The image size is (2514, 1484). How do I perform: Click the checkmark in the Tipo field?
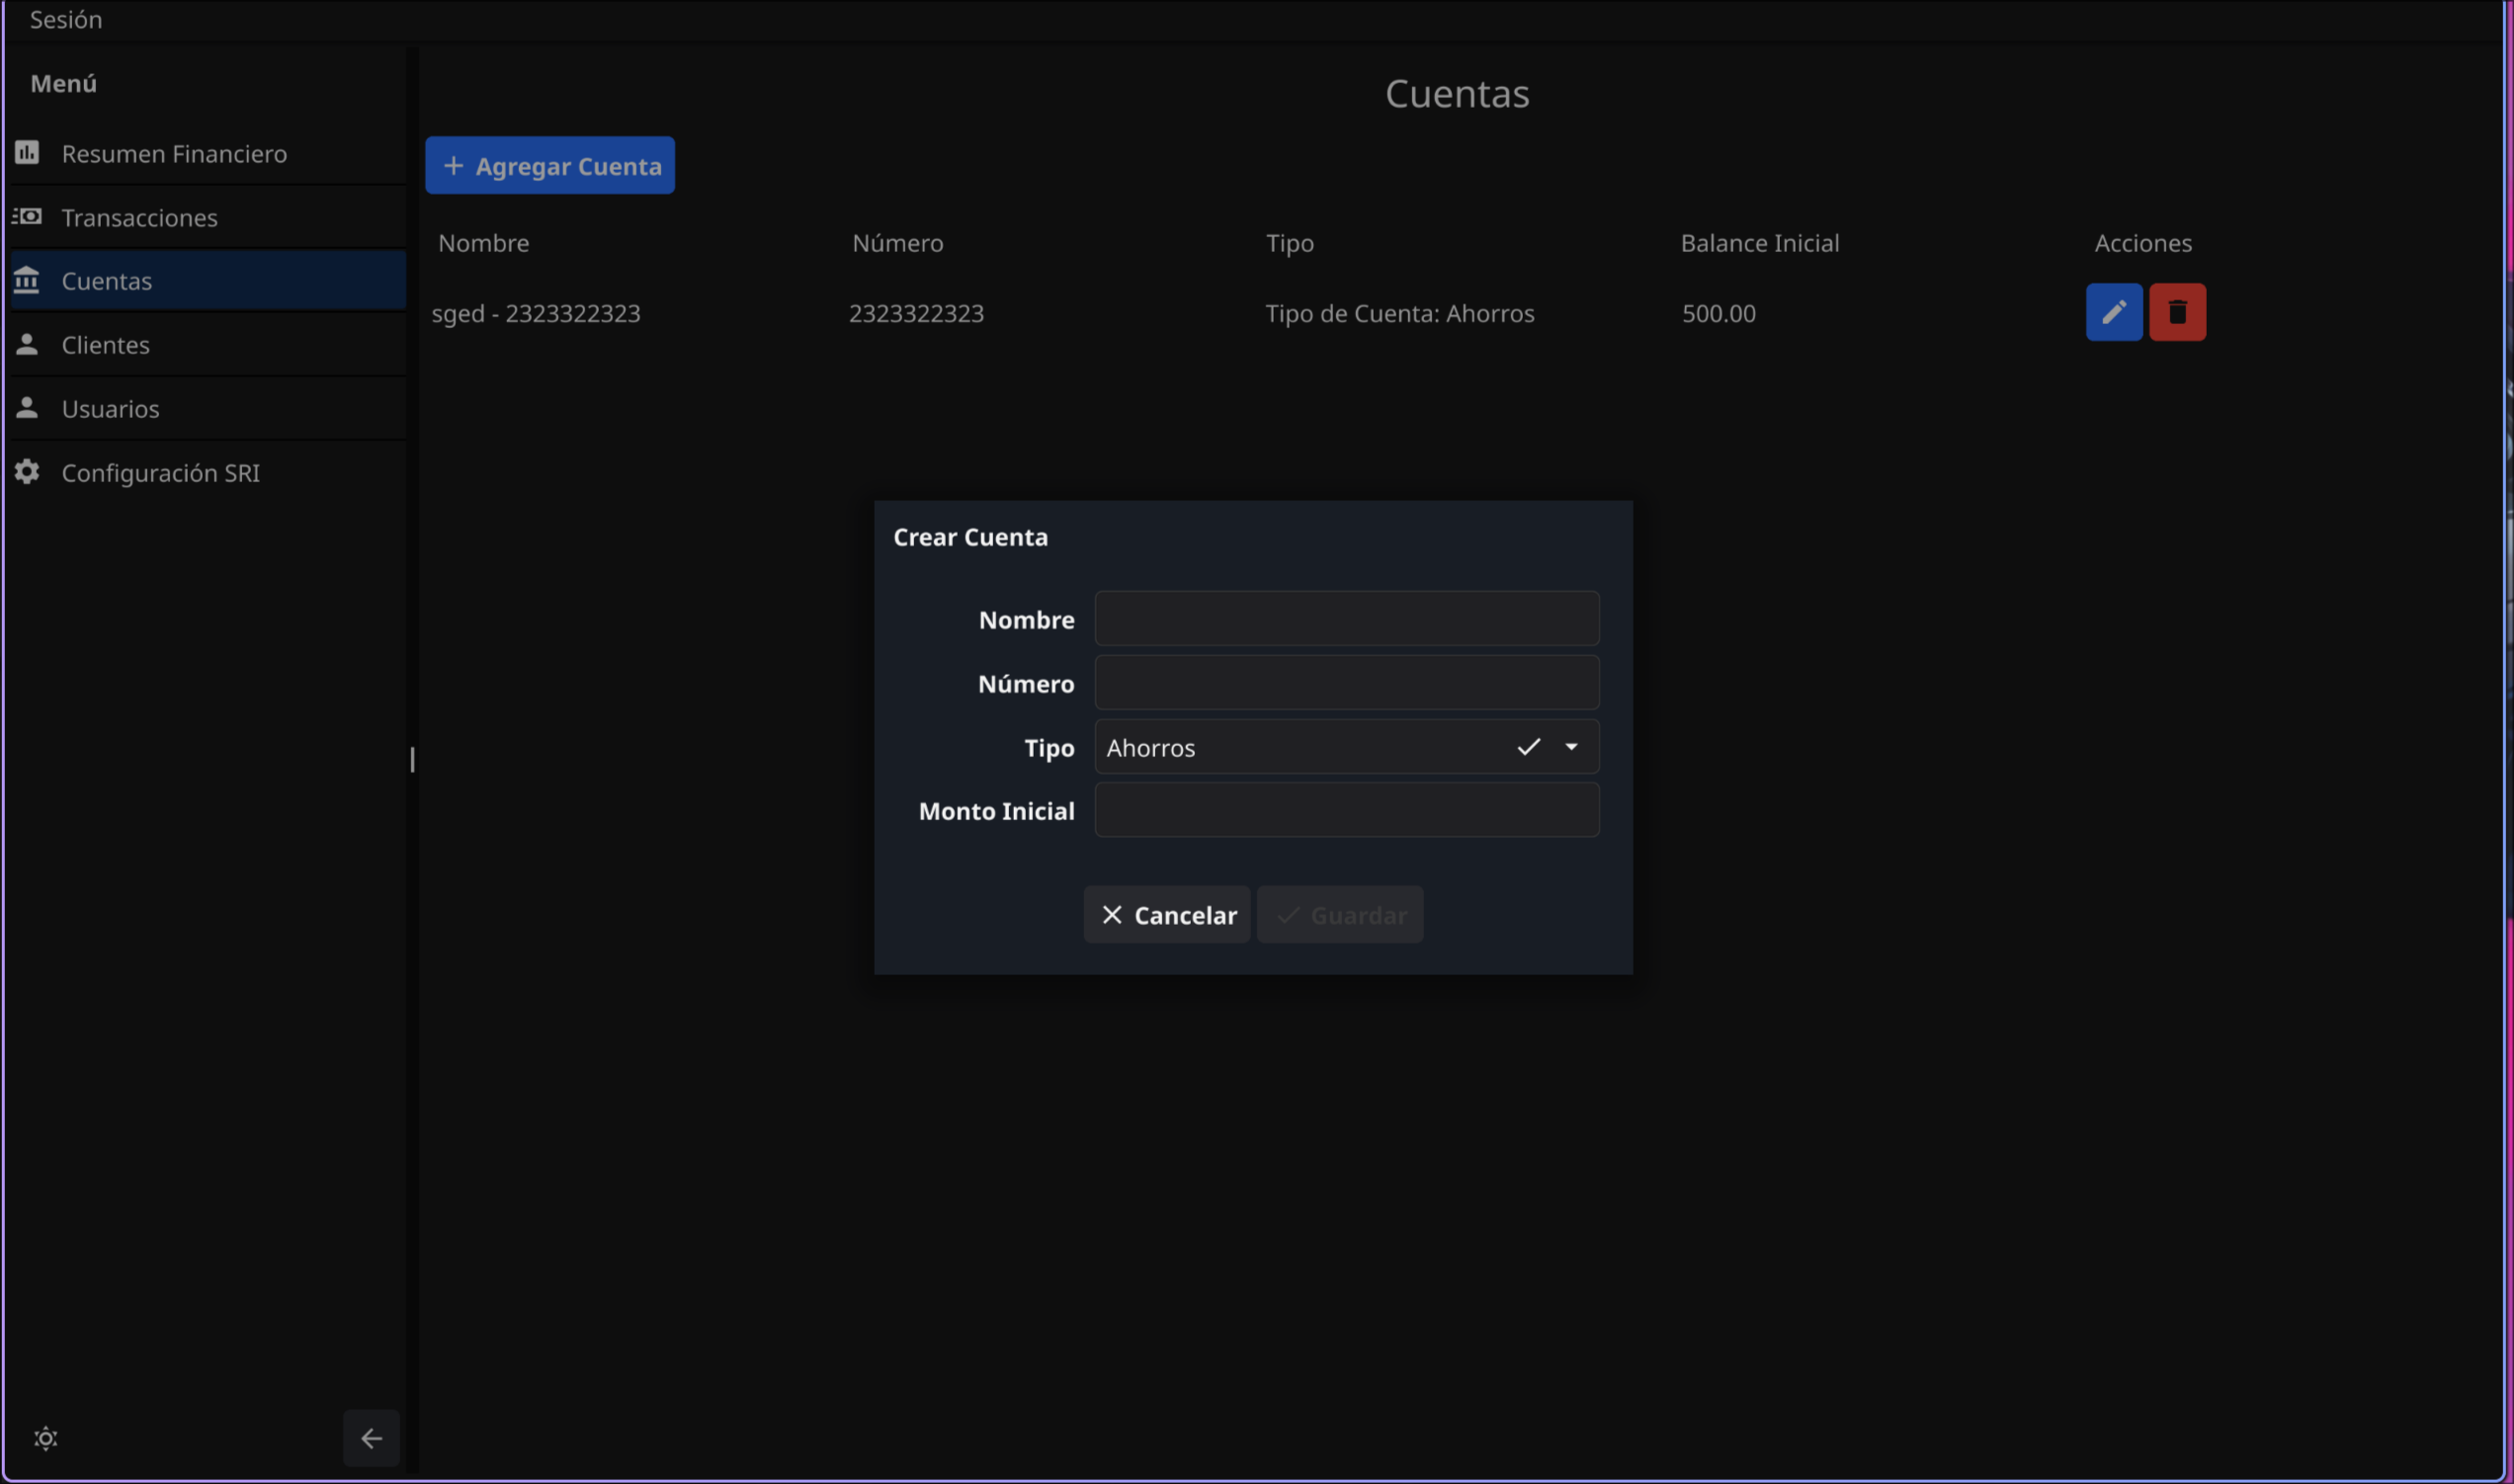(1528, 747)
